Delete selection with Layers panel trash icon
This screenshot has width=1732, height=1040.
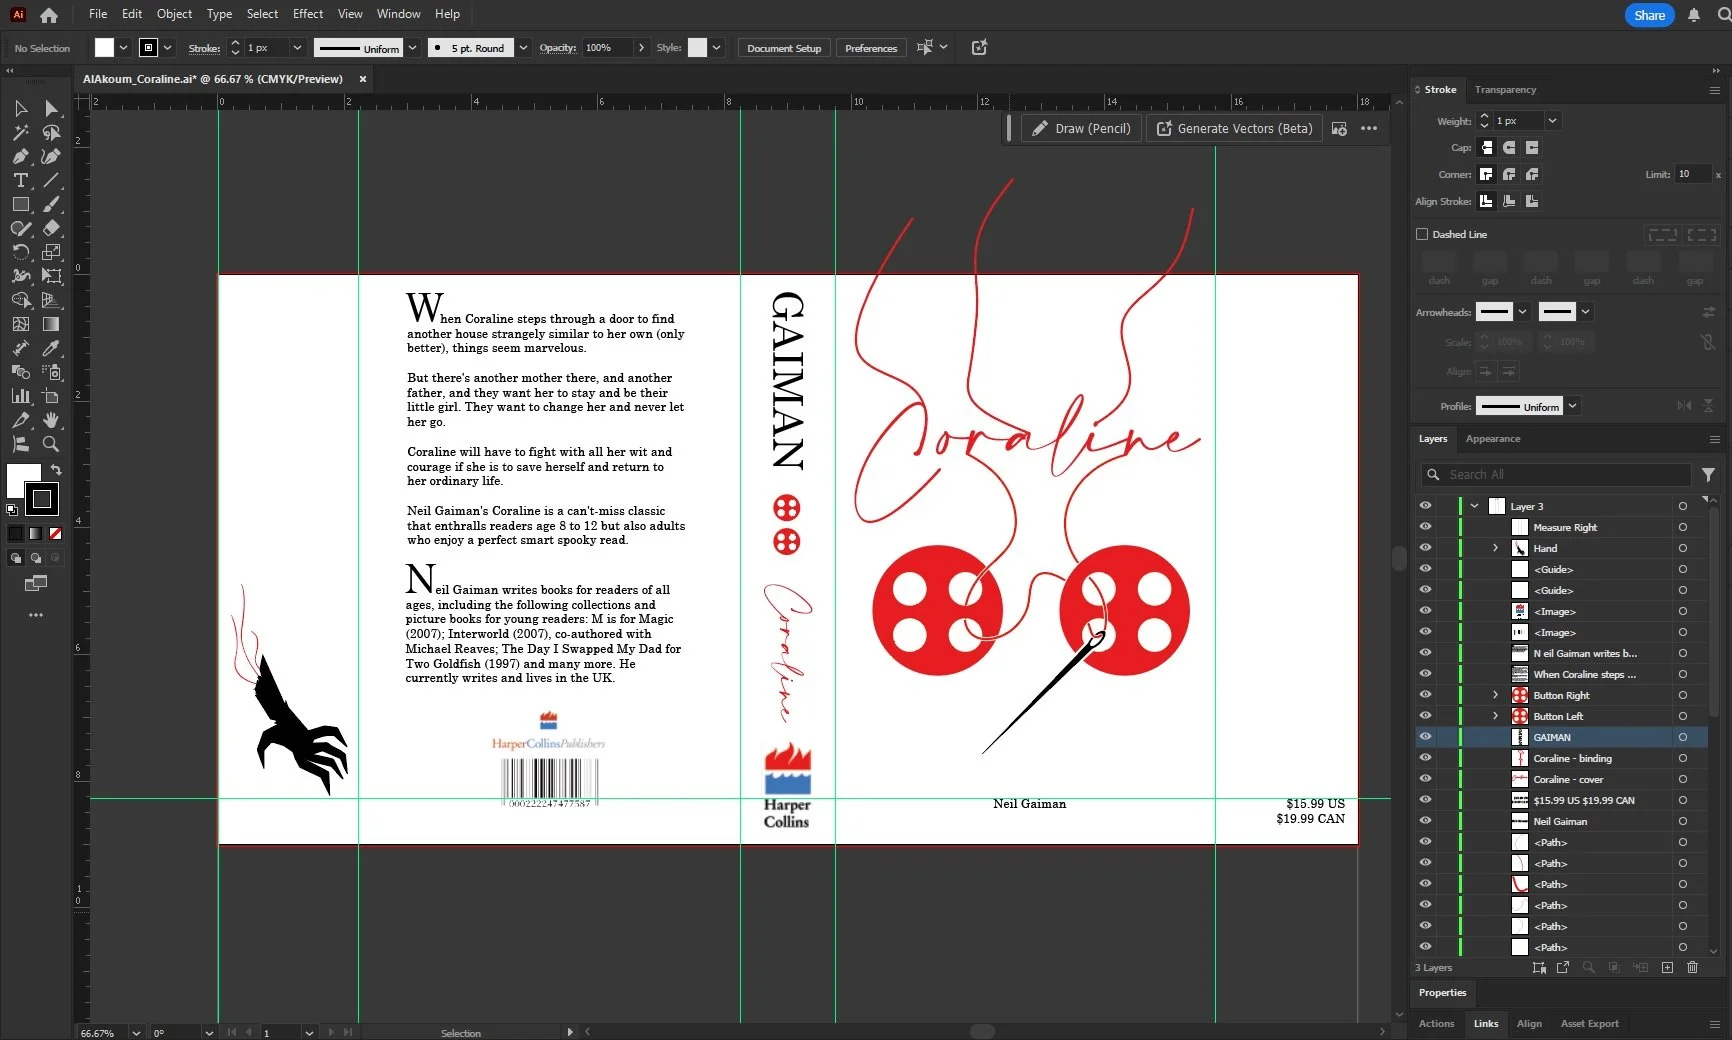[1692, 967]
